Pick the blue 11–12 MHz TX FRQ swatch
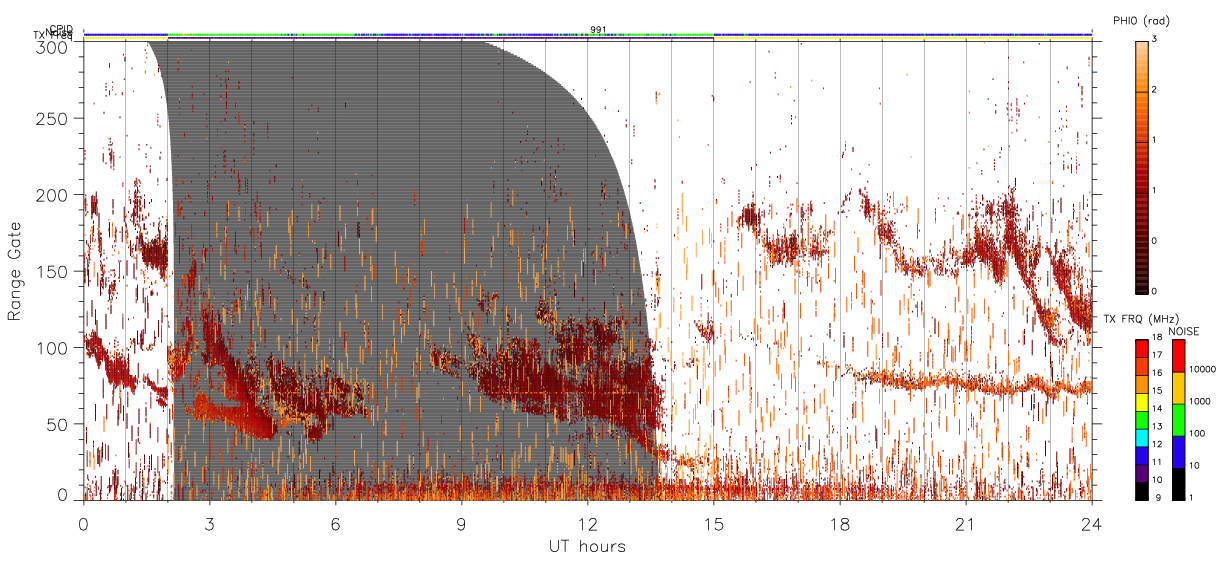The width and height of the screenshot is (1228, 567). click(1142, 454)
